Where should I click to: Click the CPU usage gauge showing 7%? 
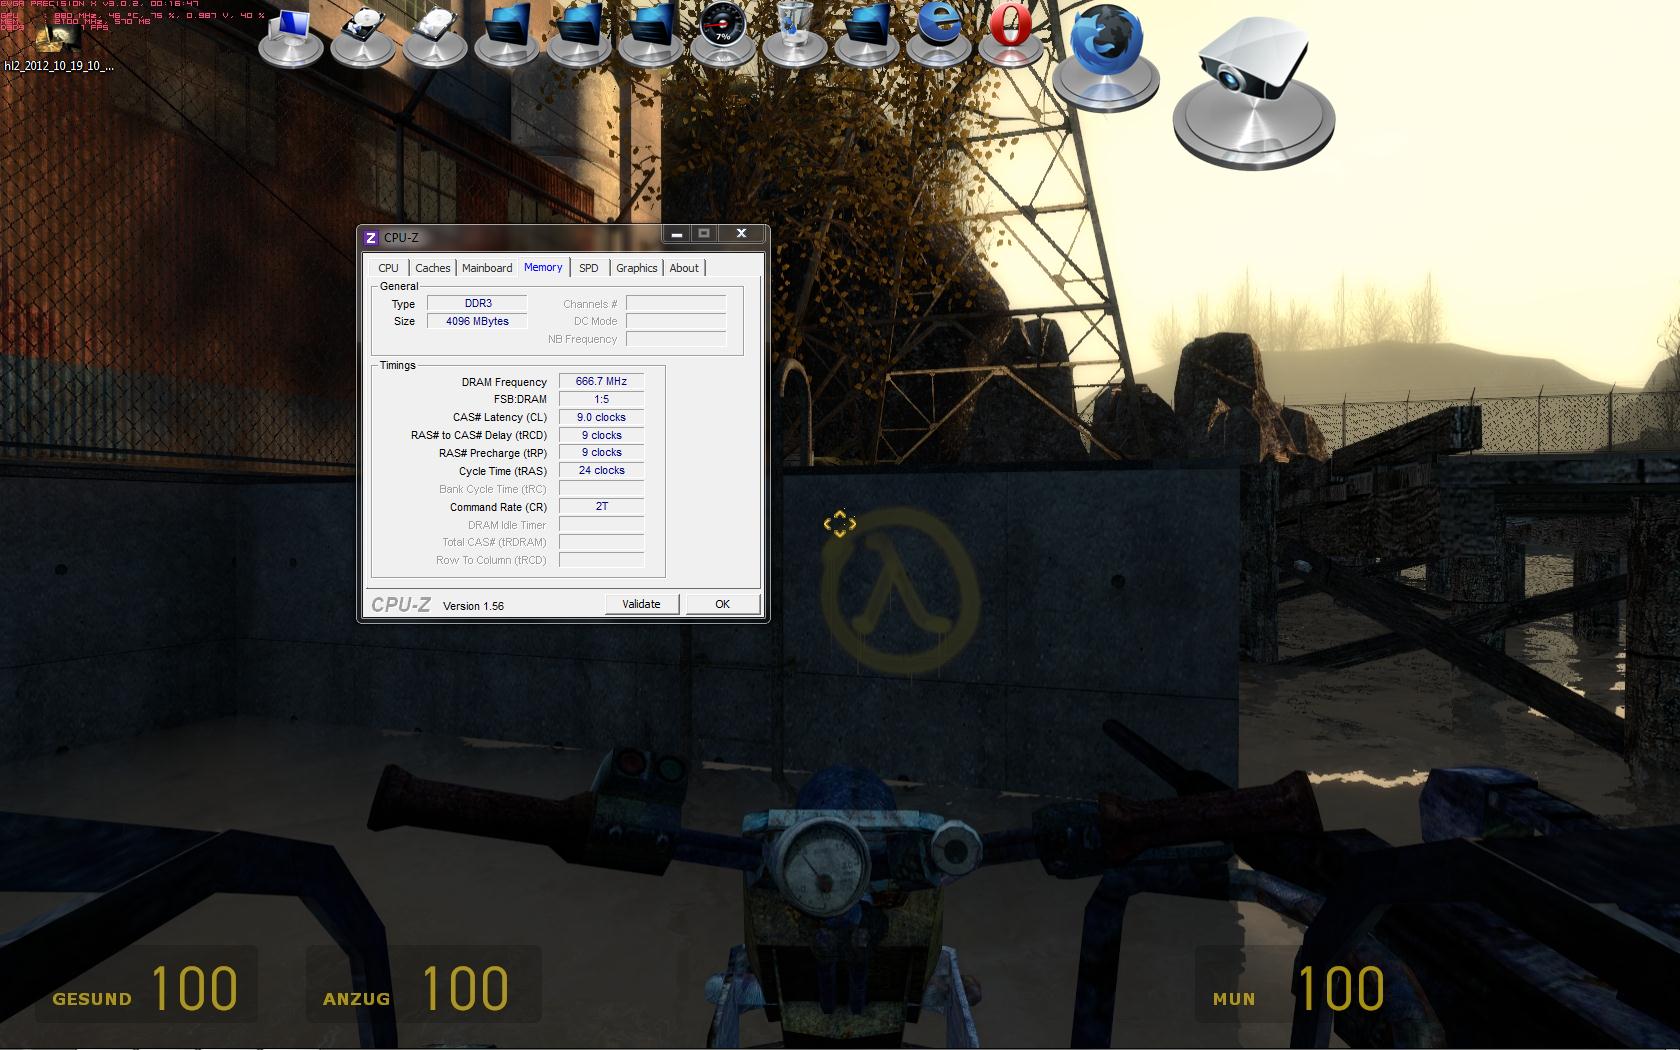click(x=723, y=33)
